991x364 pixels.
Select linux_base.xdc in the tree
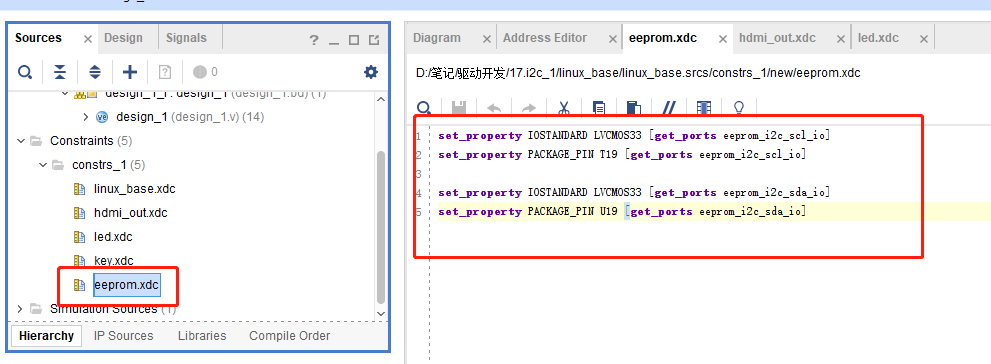click(135, 189)
